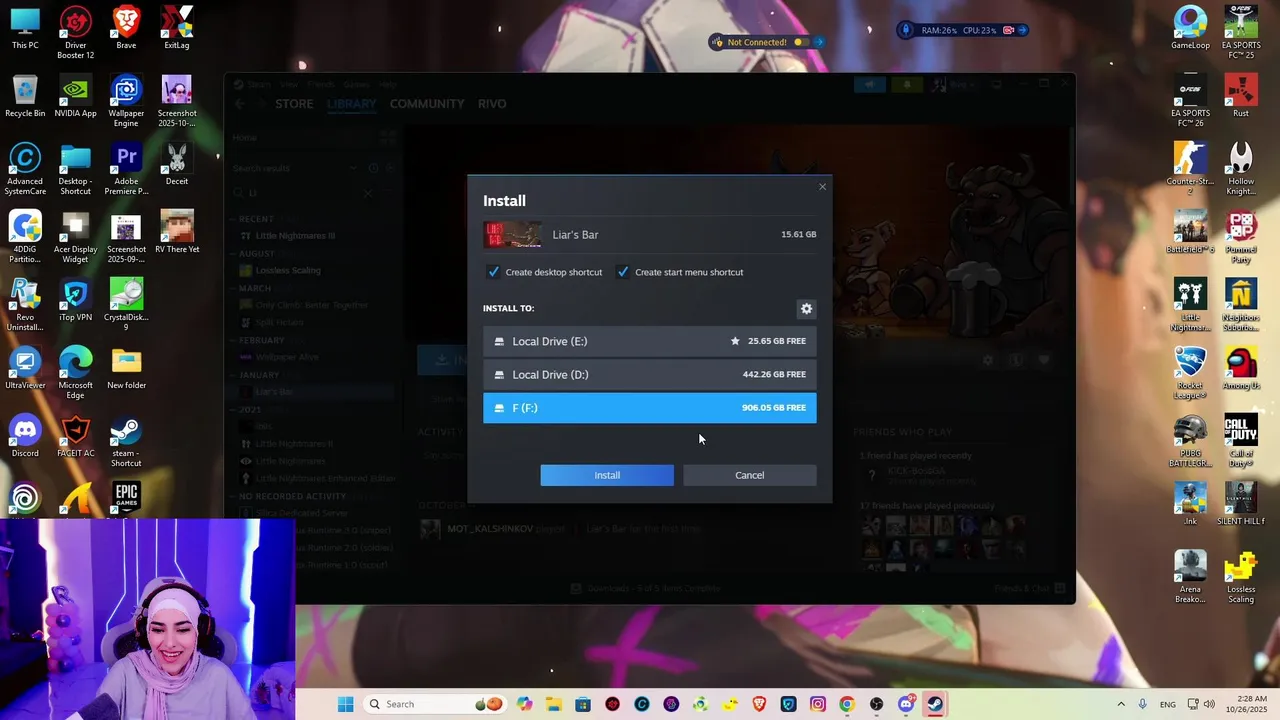Open Rust game desktop icon
The width and height of the screenshot is (1280, 720).
[1241, 97]
